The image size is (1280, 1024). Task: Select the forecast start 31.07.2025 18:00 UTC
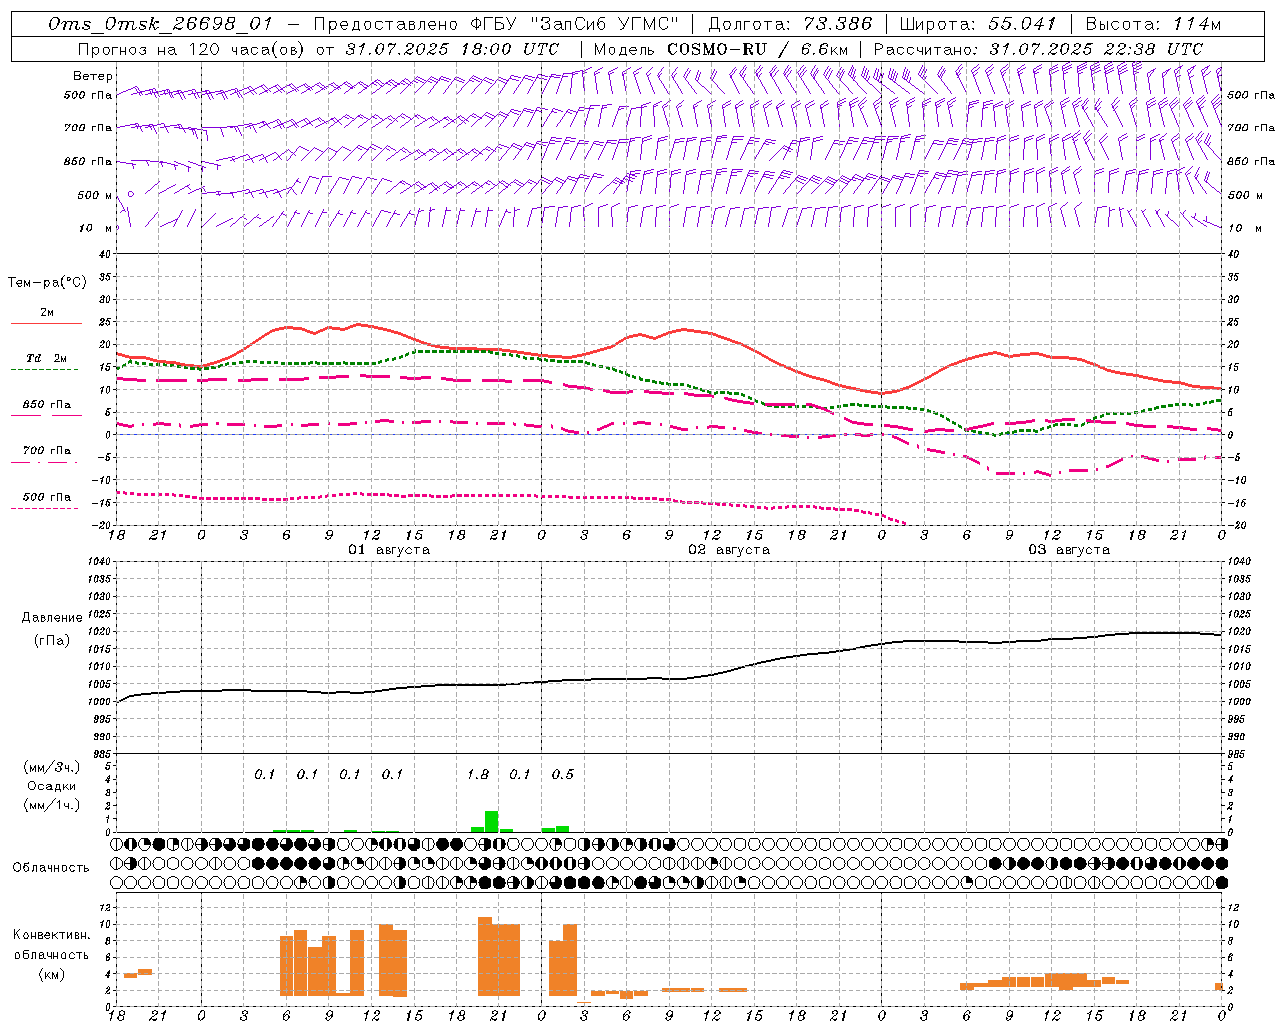(452, 49)
